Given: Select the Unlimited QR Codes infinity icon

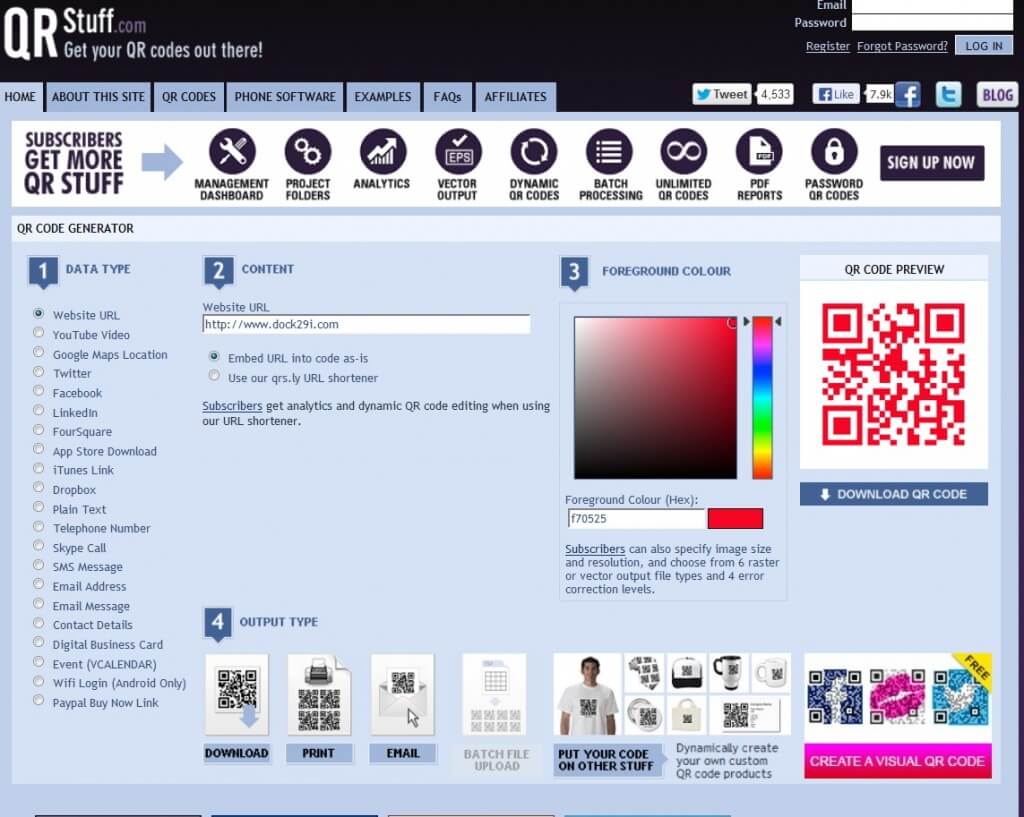Looking at the screenshot, I should tap(684, 152).
